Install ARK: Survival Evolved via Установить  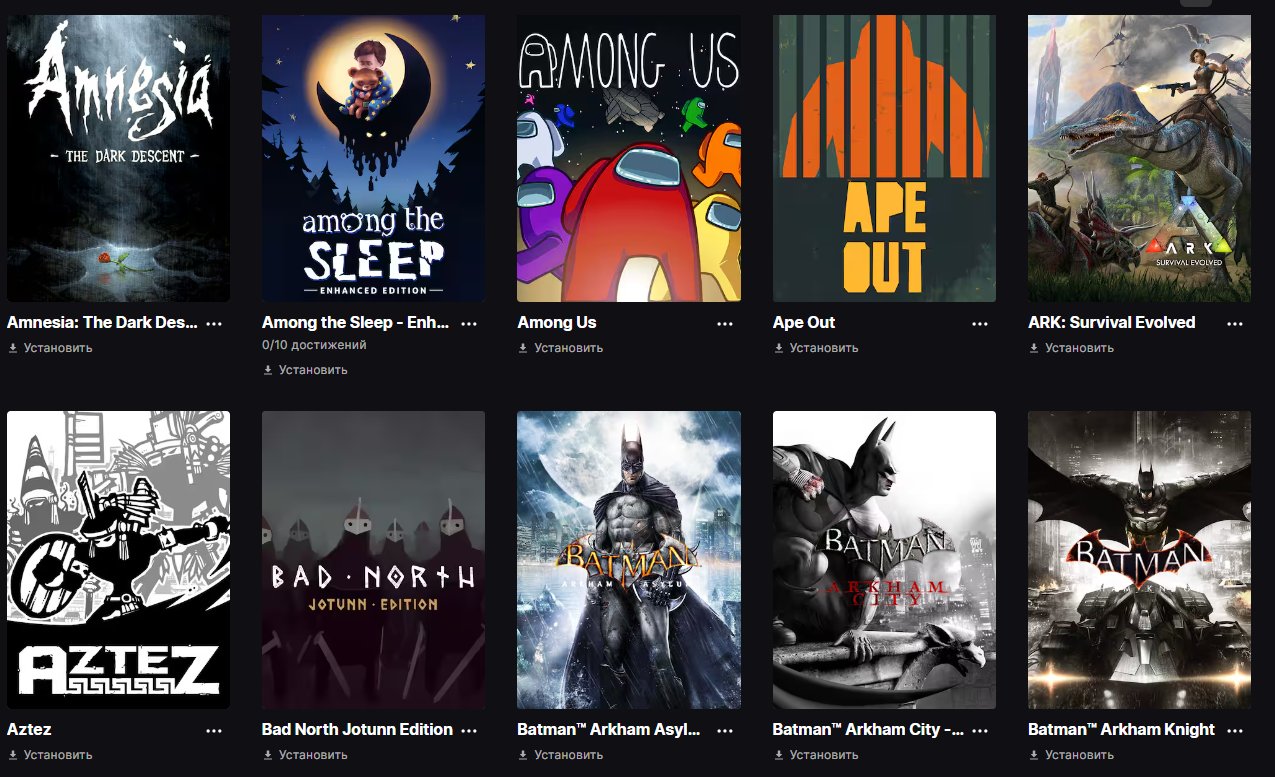point(1071,348)
